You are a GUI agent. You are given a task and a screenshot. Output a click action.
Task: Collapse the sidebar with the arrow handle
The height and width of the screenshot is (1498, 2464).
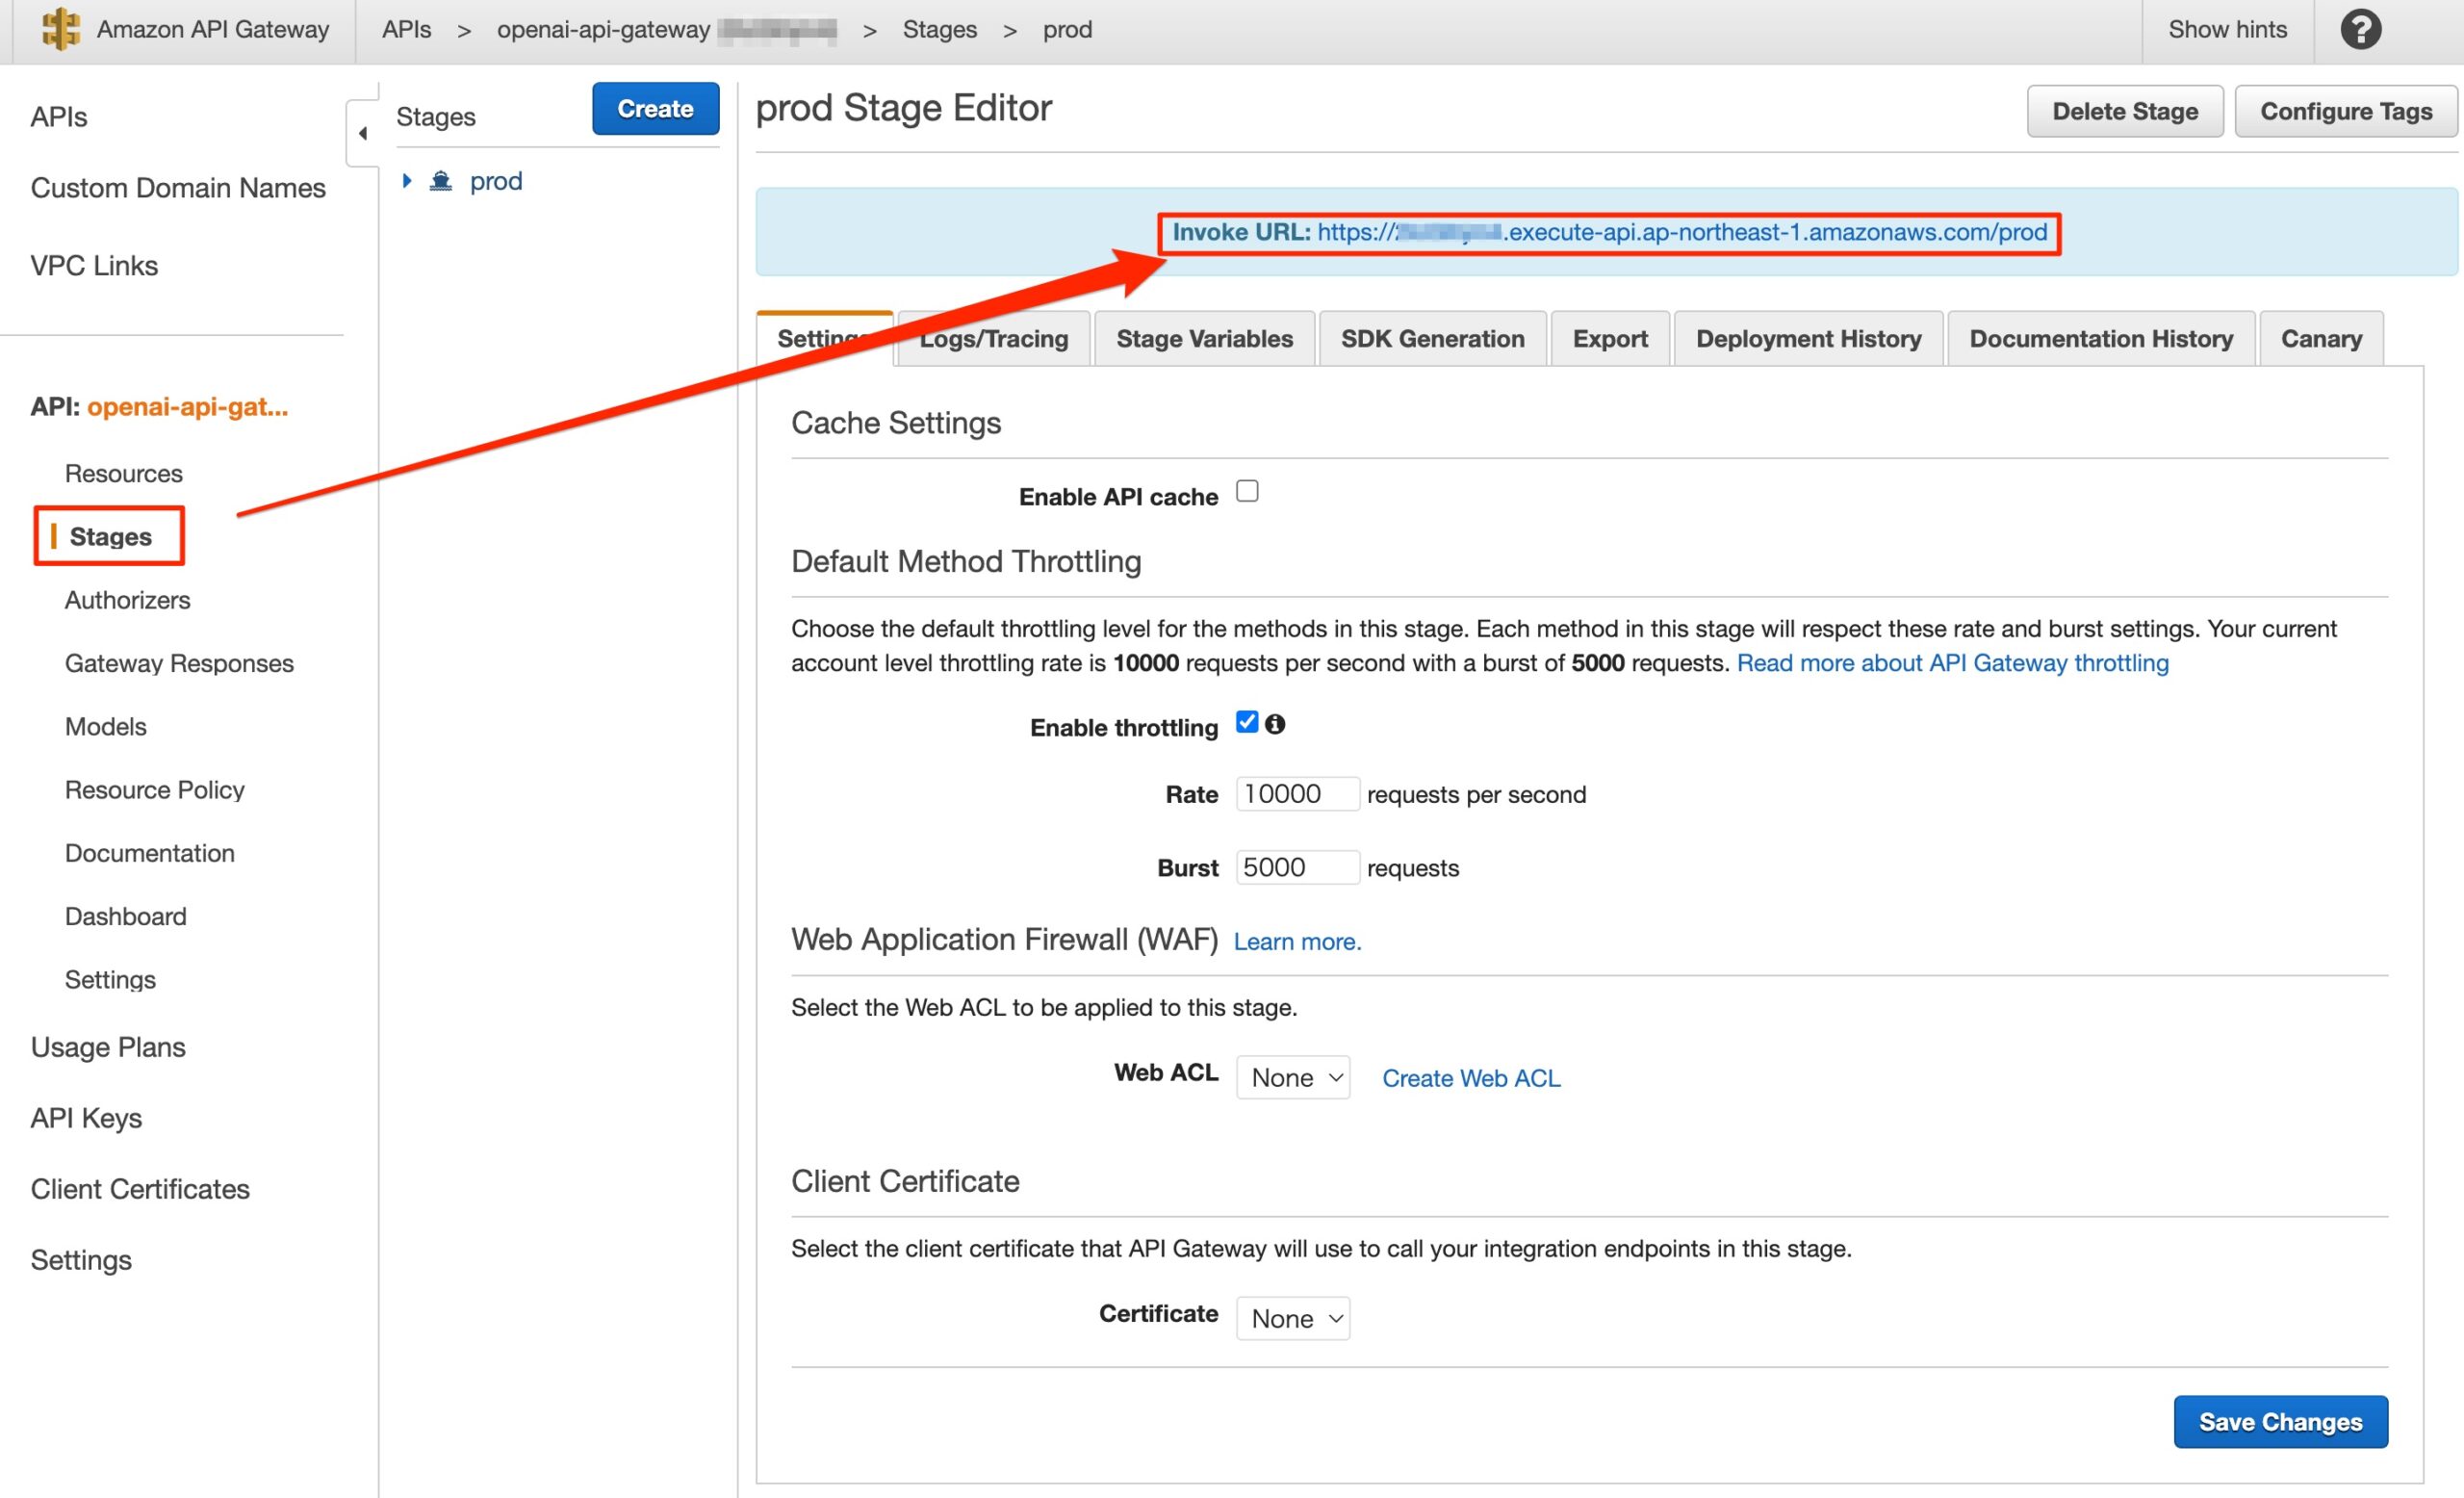(x=363, y=133)
